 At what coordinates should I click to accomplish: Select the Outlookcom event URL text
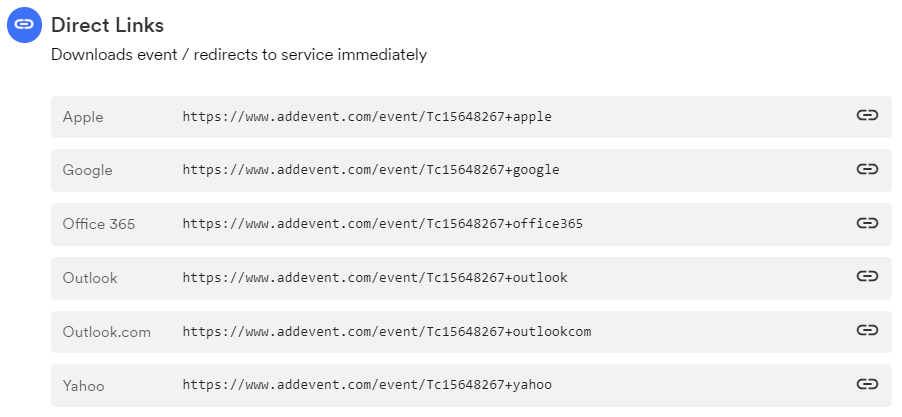coord(387,331)
